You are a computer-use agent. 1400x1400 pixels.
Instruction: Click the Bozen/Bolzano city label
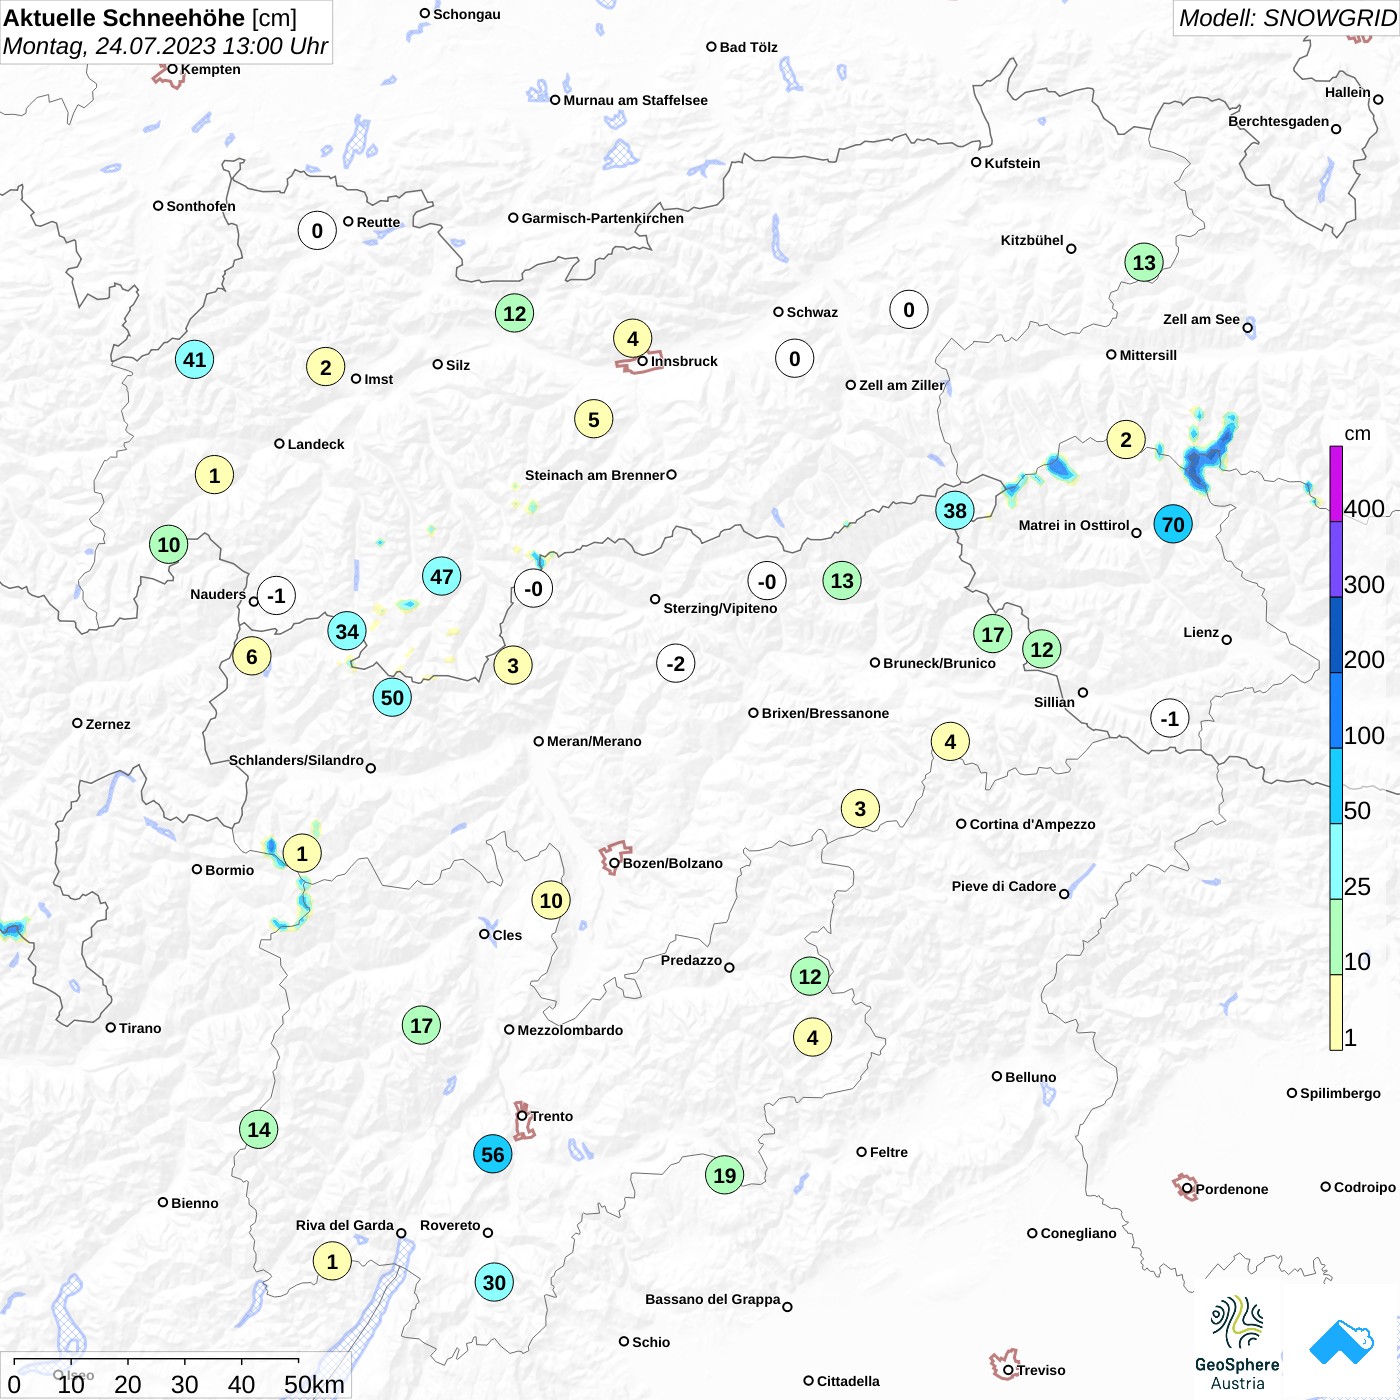point(673,863)
